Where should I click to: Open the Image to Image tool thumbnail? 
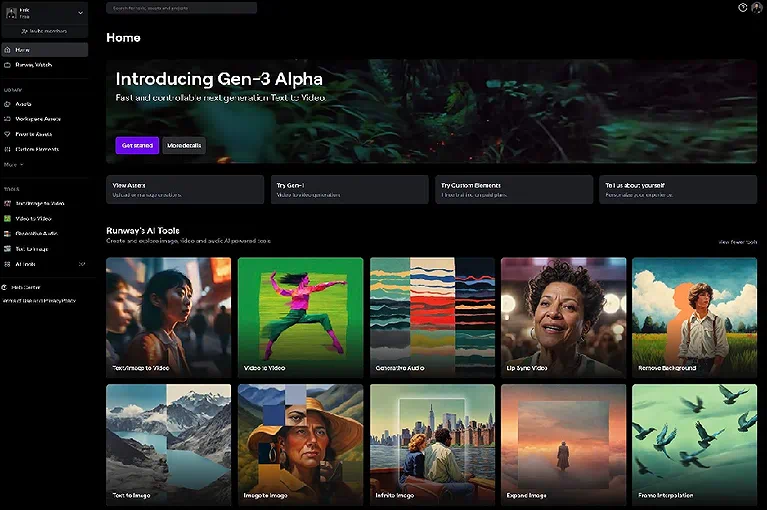(300, 445)
